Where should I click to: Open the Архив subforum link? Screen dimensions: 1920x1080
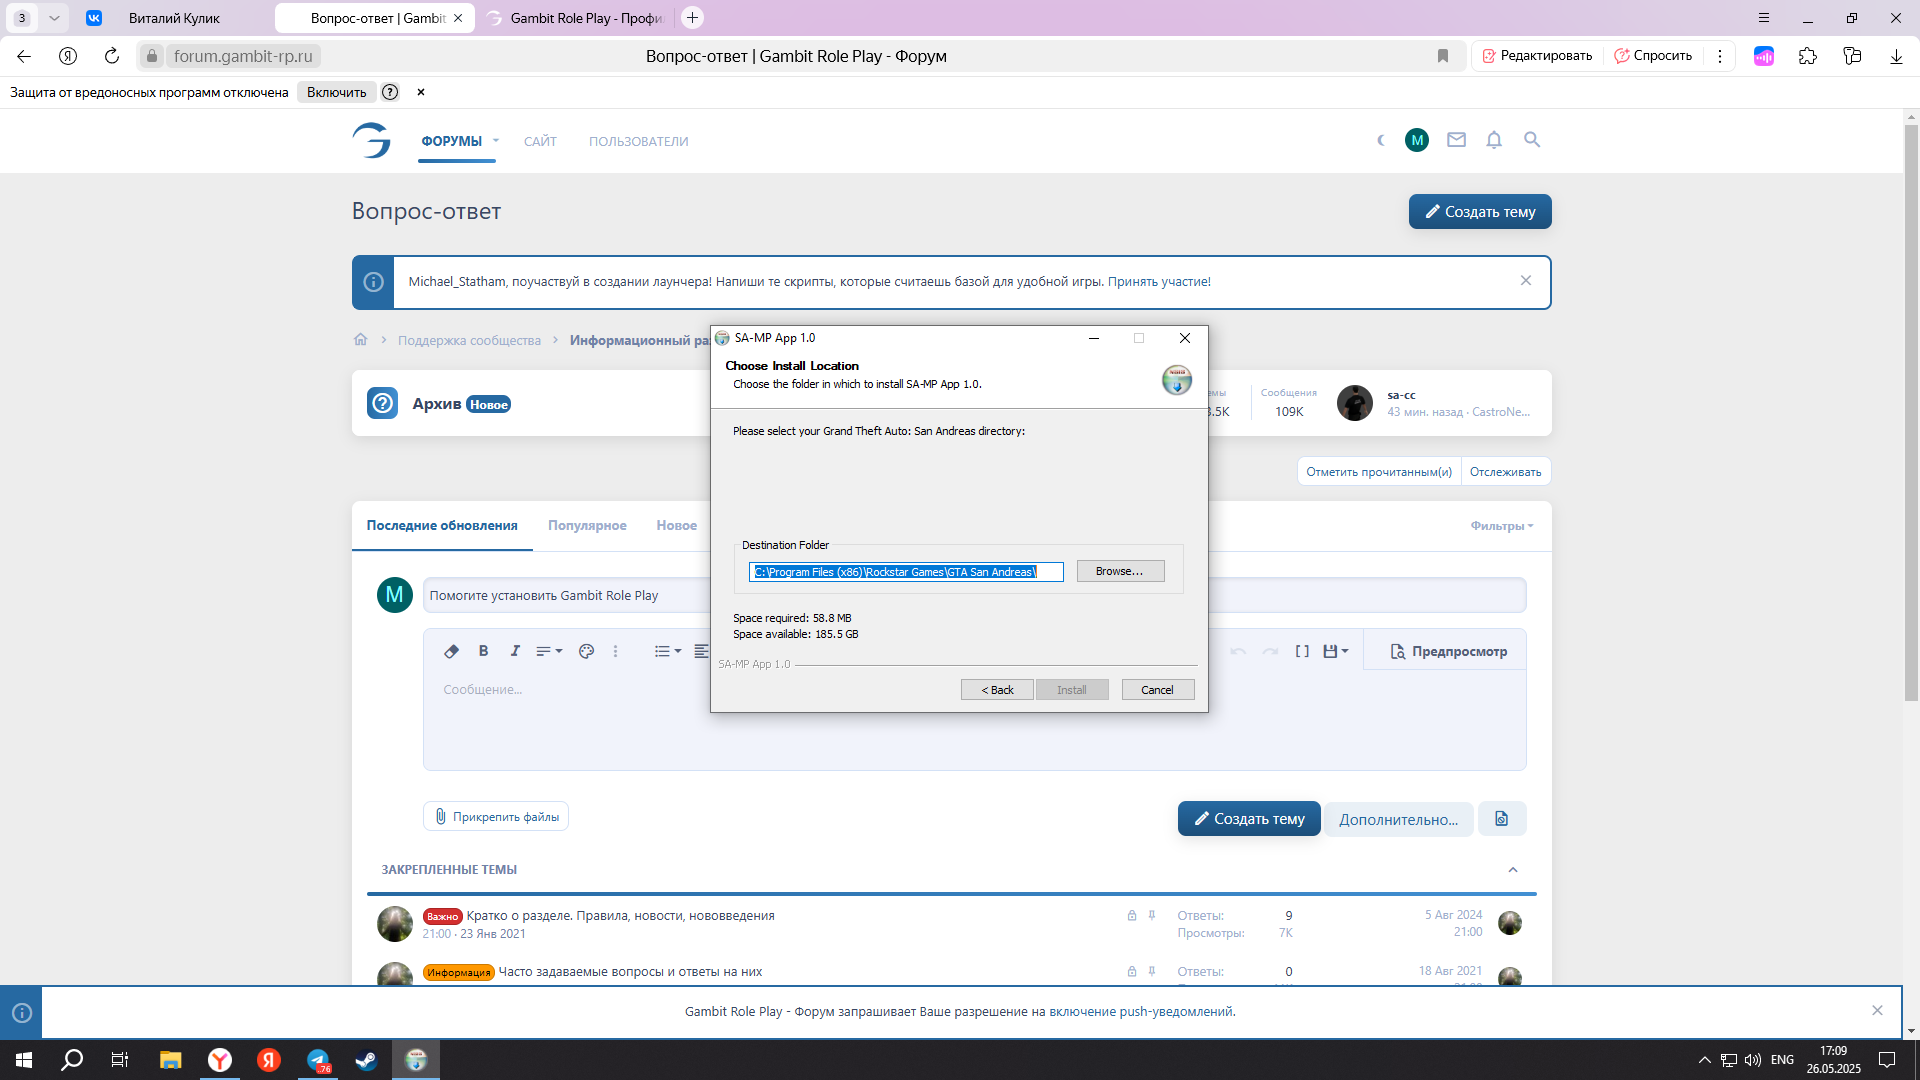click(x=436, y=404)
